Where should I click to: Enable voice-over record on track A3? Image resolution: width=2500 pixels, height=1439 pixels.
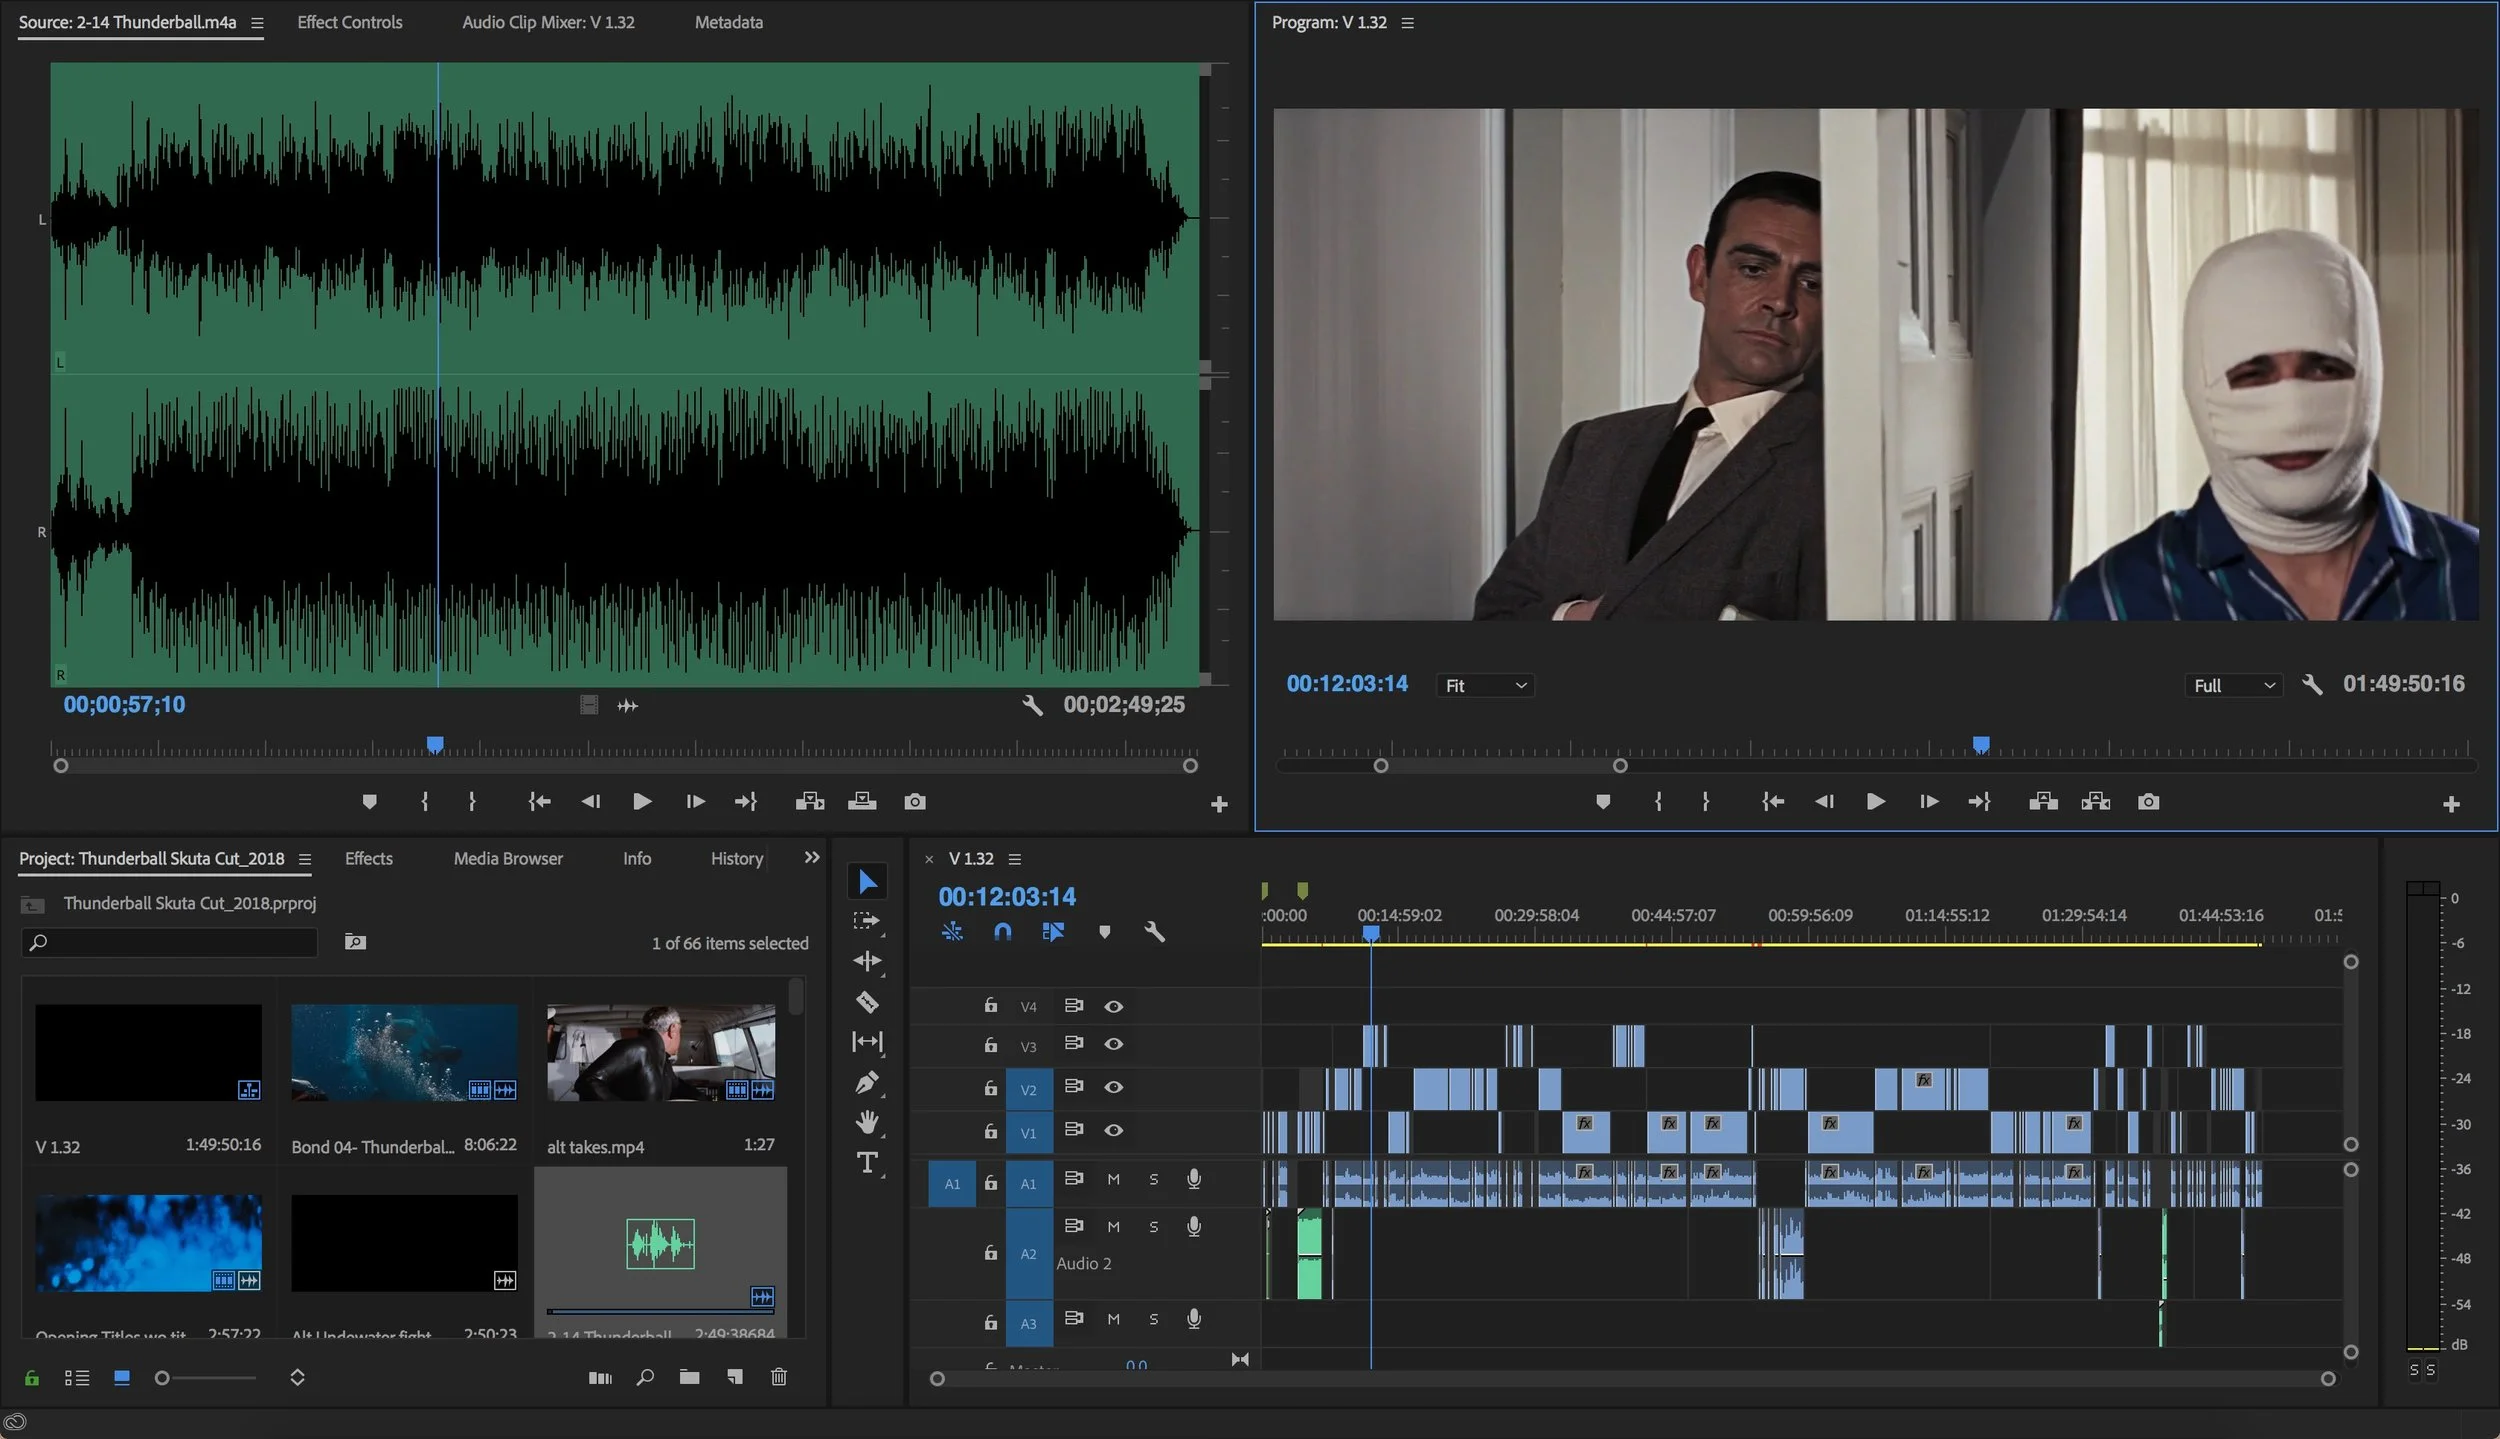click(1193, 1320)
